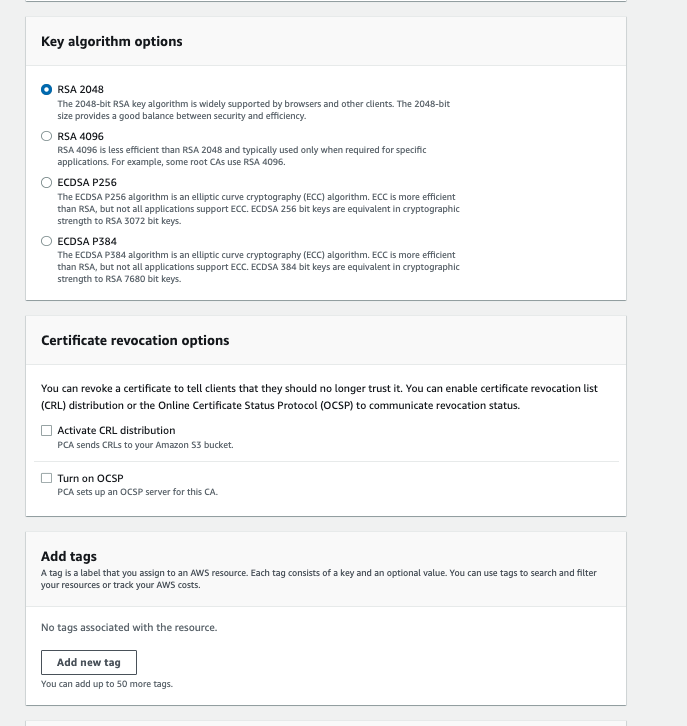Click the Add tags section heading

(x=69, y=556)
